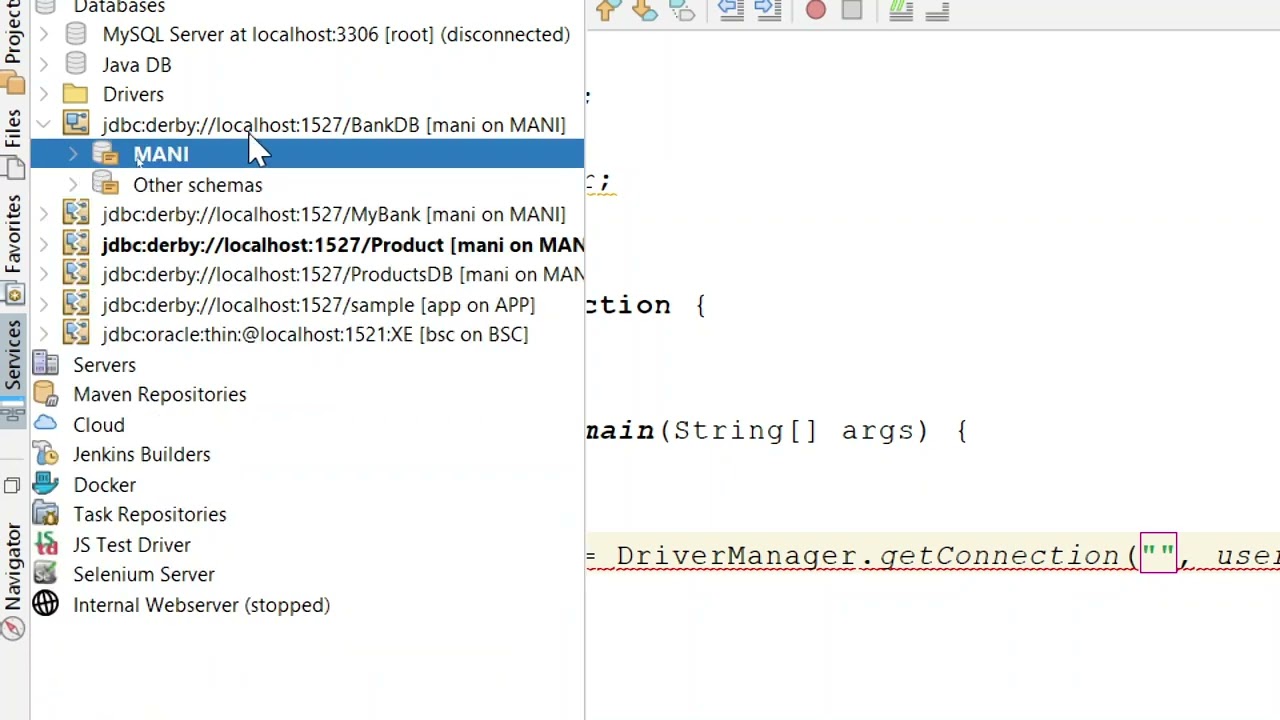Click the Task Repositories icon
The height and width of the screenshot is (720, 1280).
click(46, 514)
